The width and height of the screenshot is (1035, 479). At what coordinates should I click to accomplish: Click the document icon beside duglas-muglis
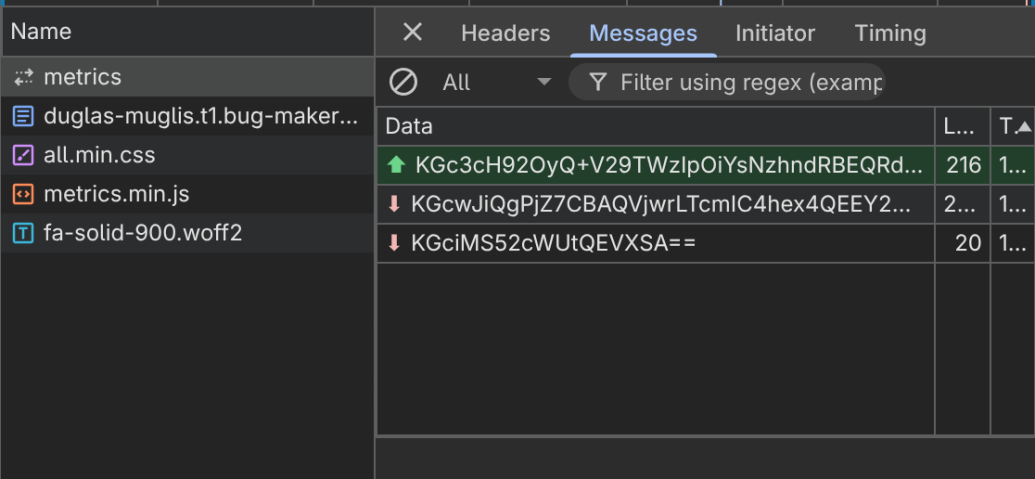point(23,117)
